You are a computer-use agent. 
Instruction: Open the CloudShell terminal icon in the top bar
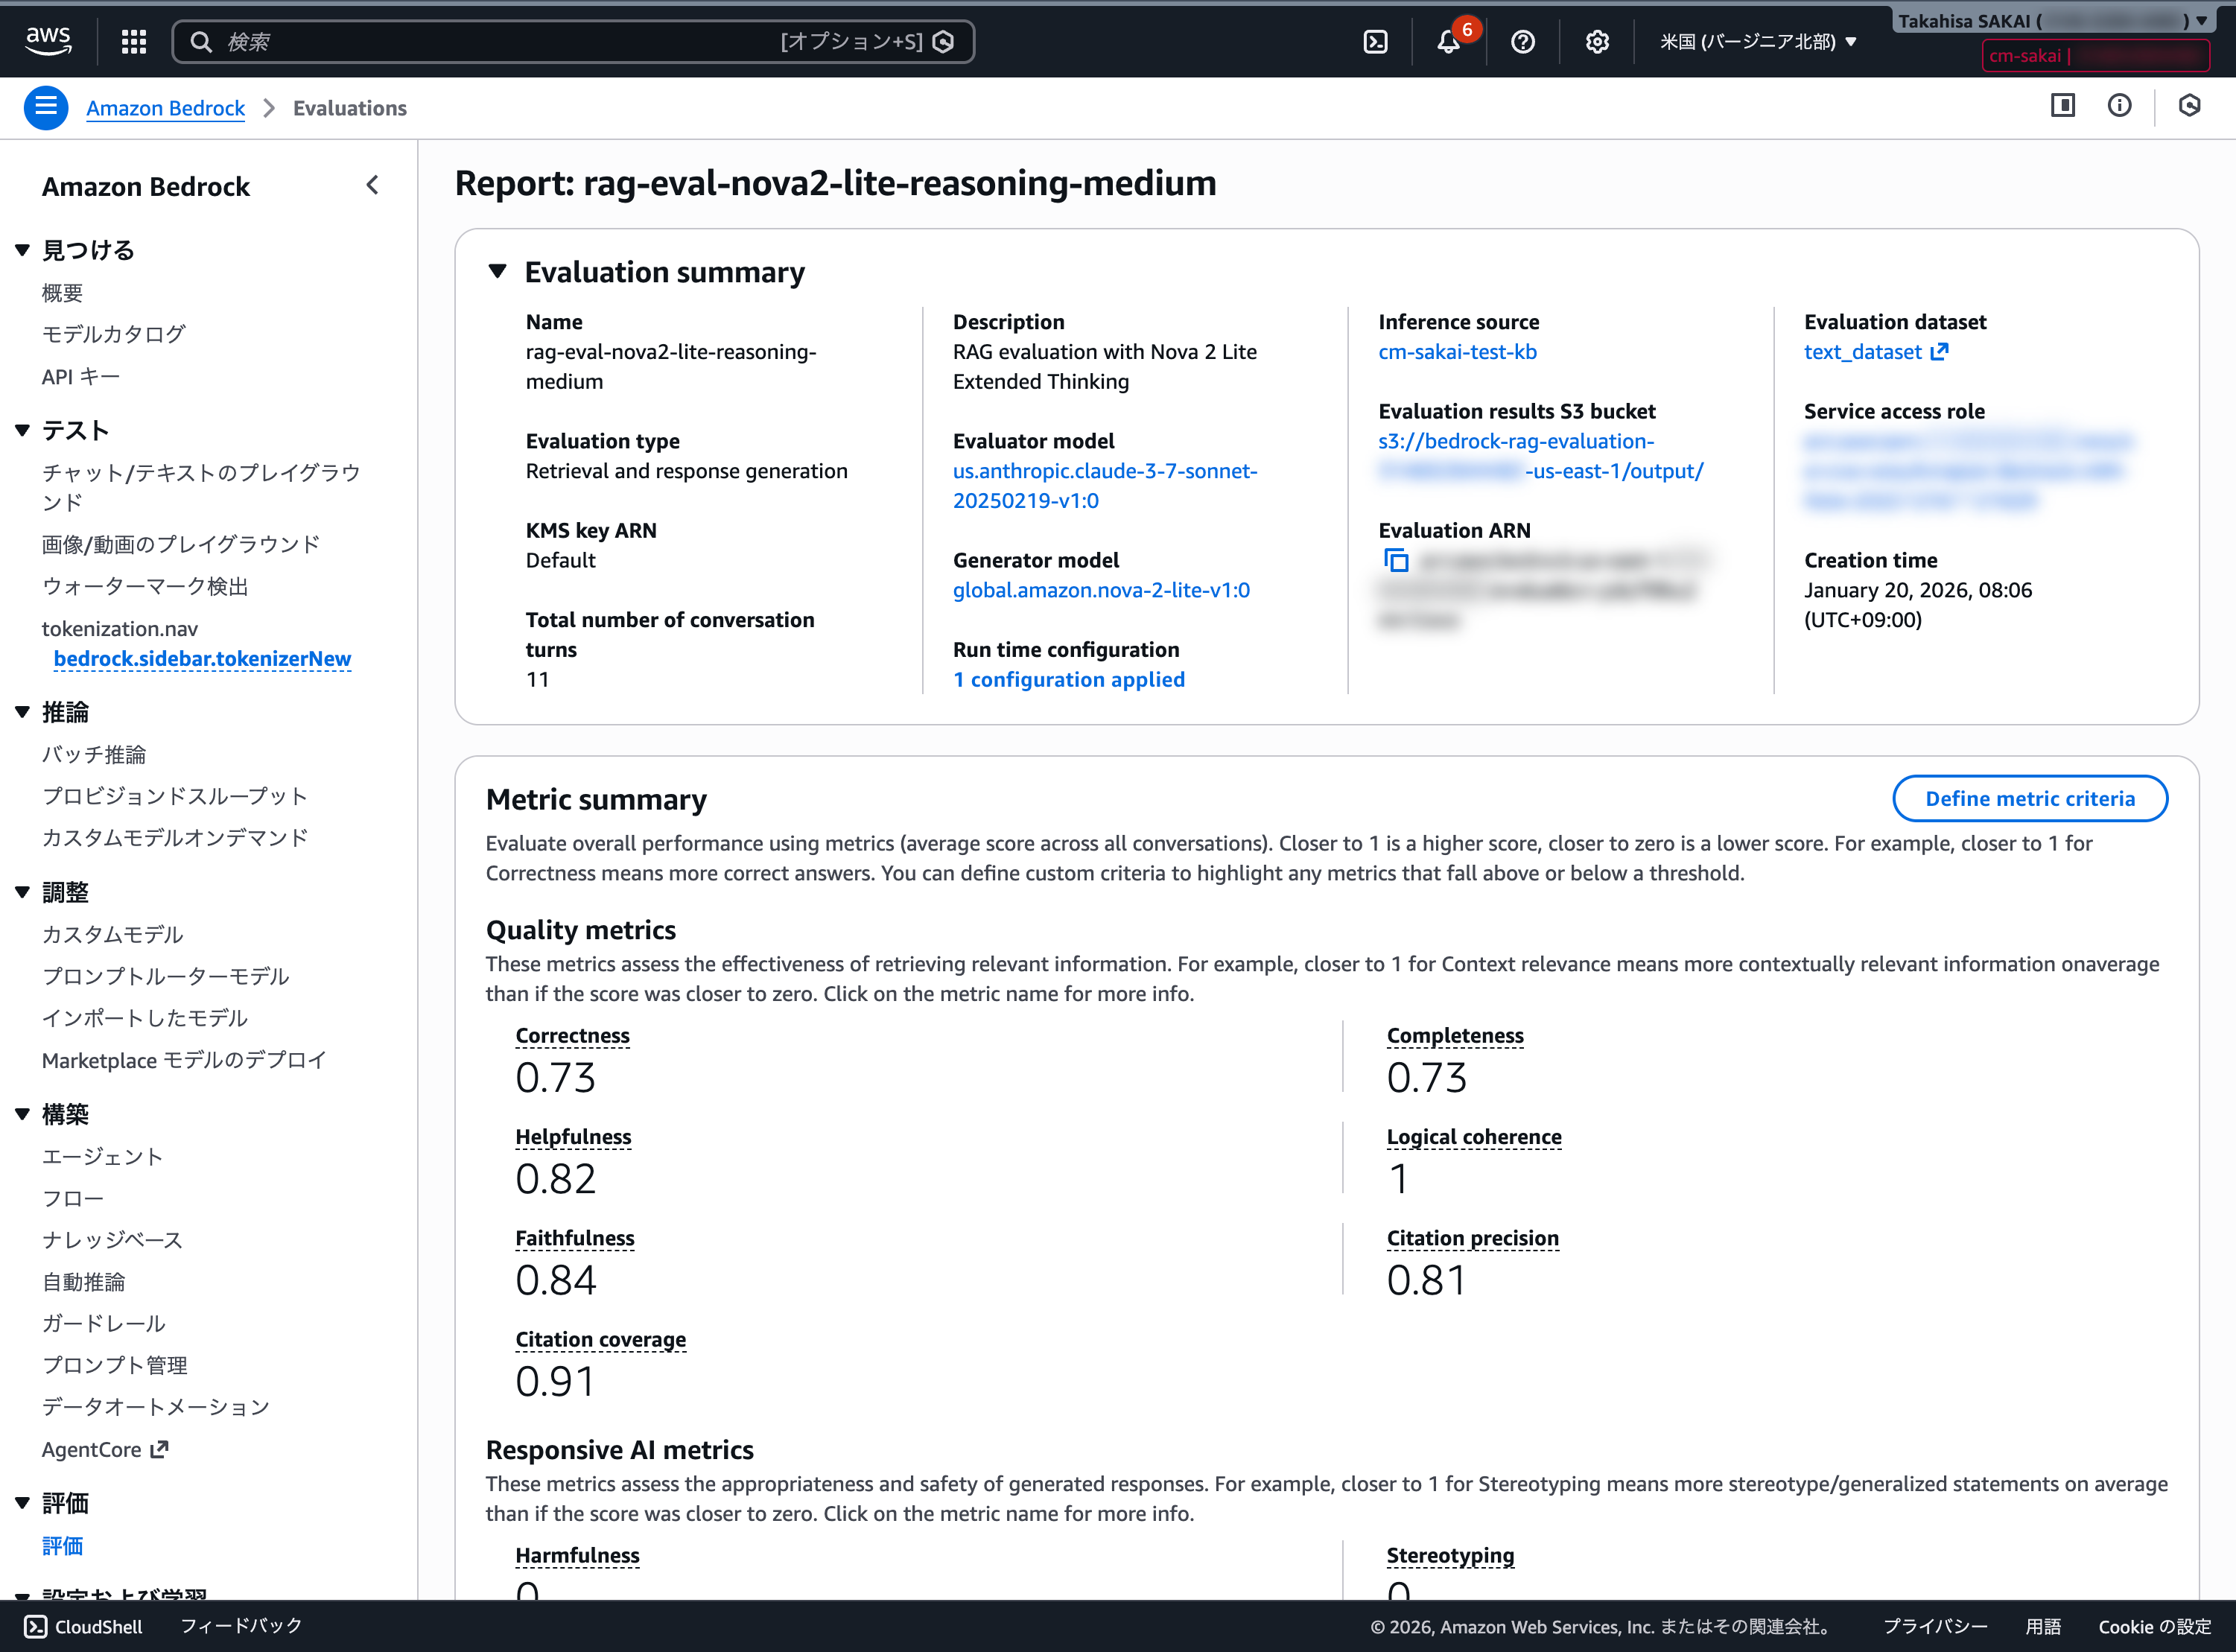tap(1376, 41)
